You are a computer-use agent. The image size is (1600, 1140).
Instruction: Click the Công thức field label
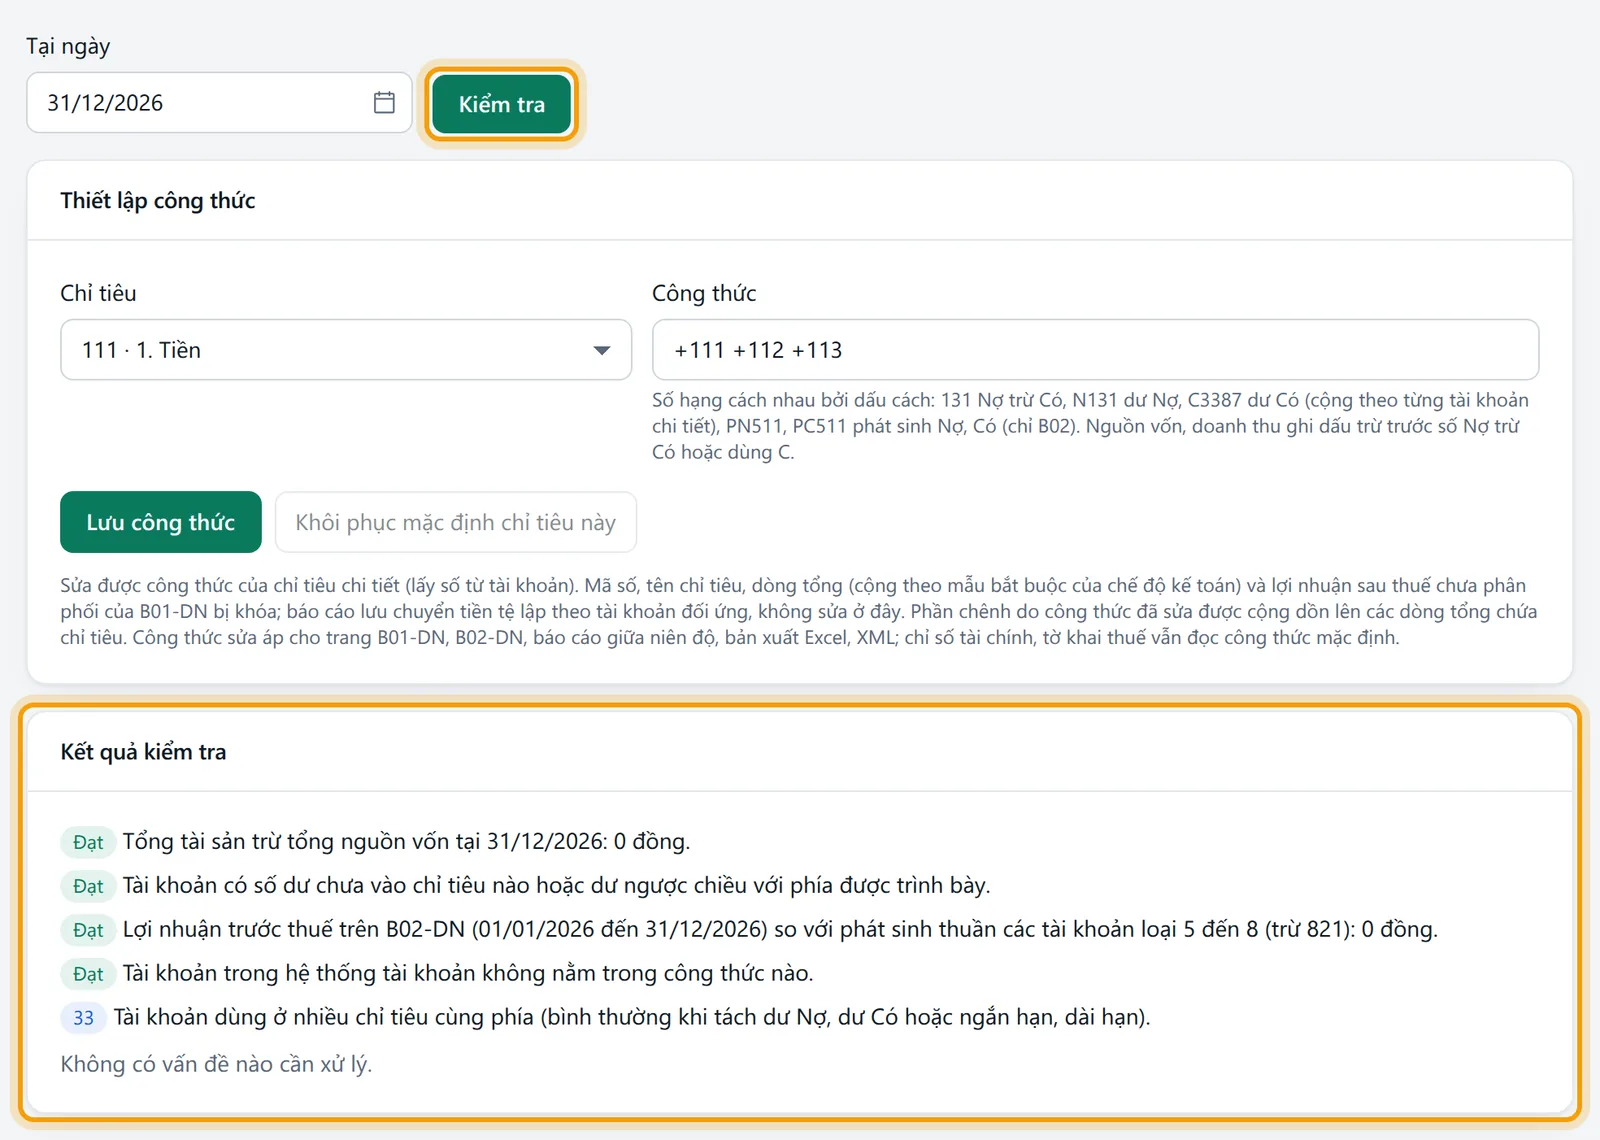(x=704, y=293)
